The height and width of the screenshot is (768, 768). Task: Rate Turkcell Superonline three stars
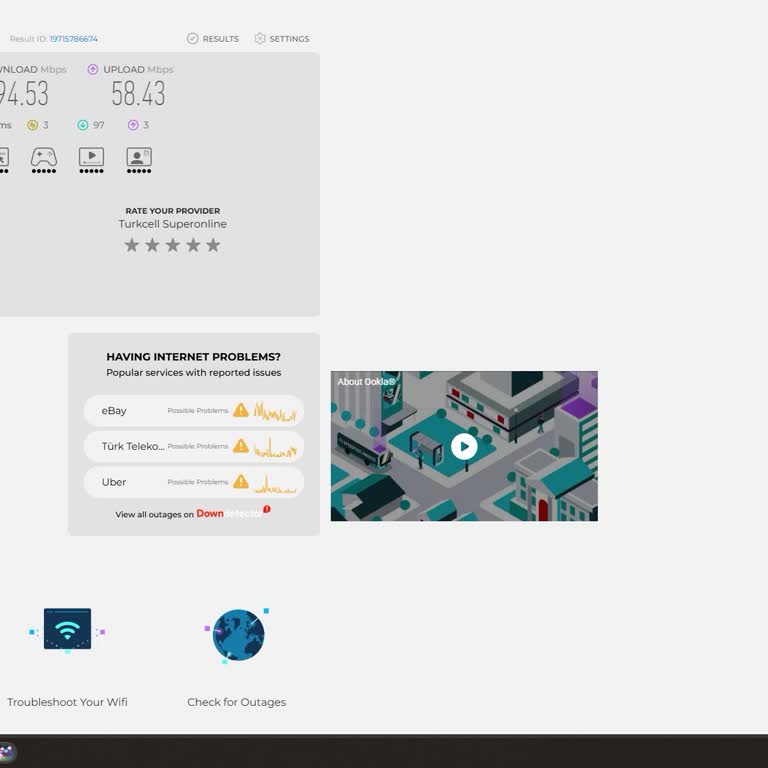[172, 245]
